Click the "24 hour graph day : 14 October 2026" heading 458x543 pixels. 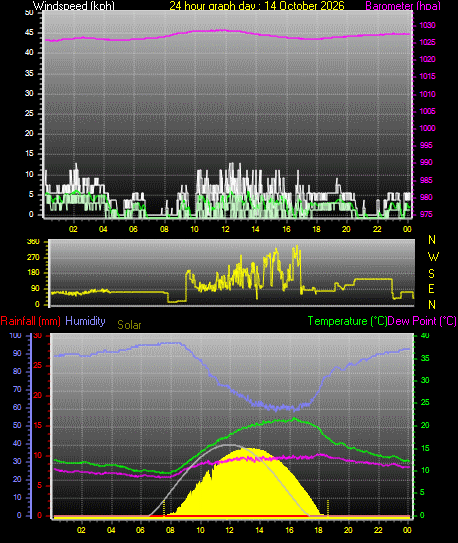pyautogui.click(x=257, y=6)
